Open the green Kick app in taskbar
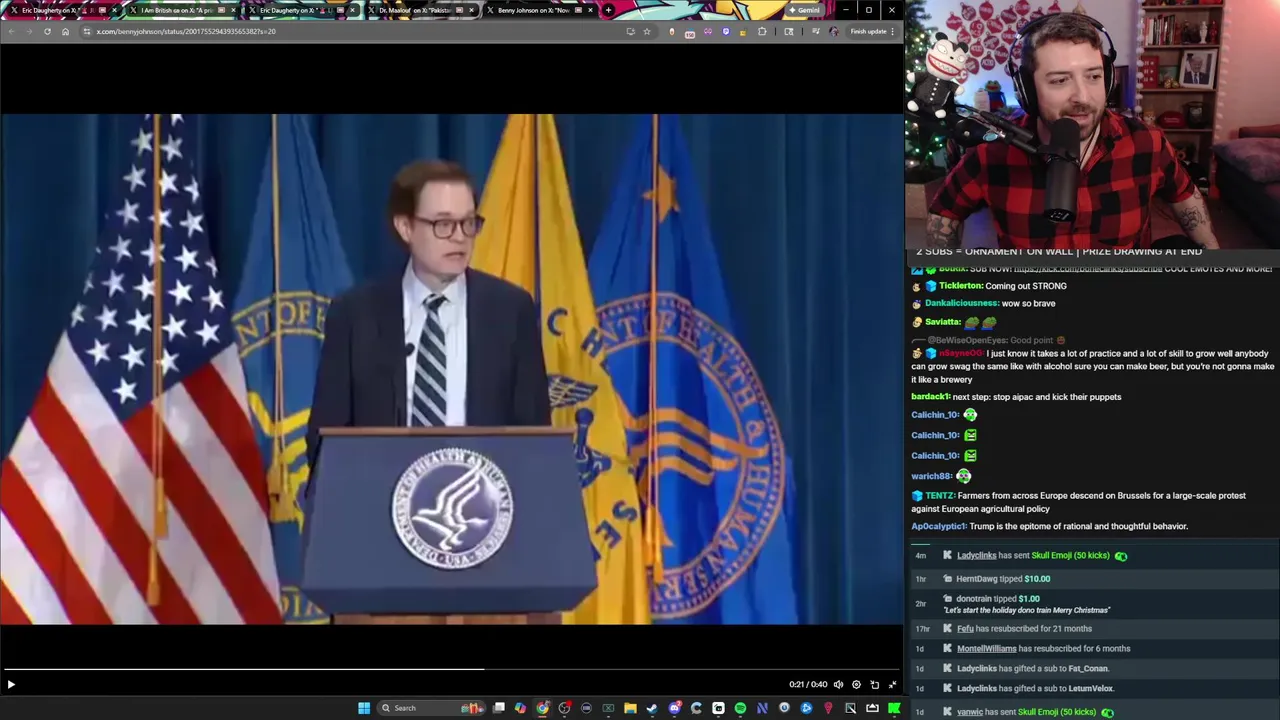The image size is (1280, 720). pyautogui.click(x=894, y=708)
